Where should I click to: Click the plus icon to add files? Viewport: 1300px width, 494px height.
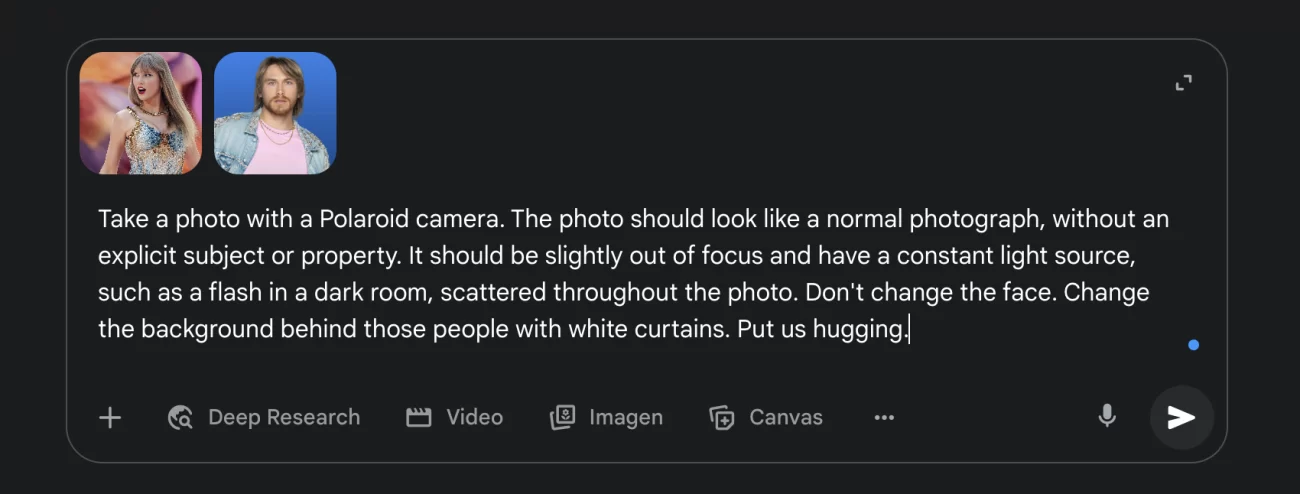tap(110, 418)
